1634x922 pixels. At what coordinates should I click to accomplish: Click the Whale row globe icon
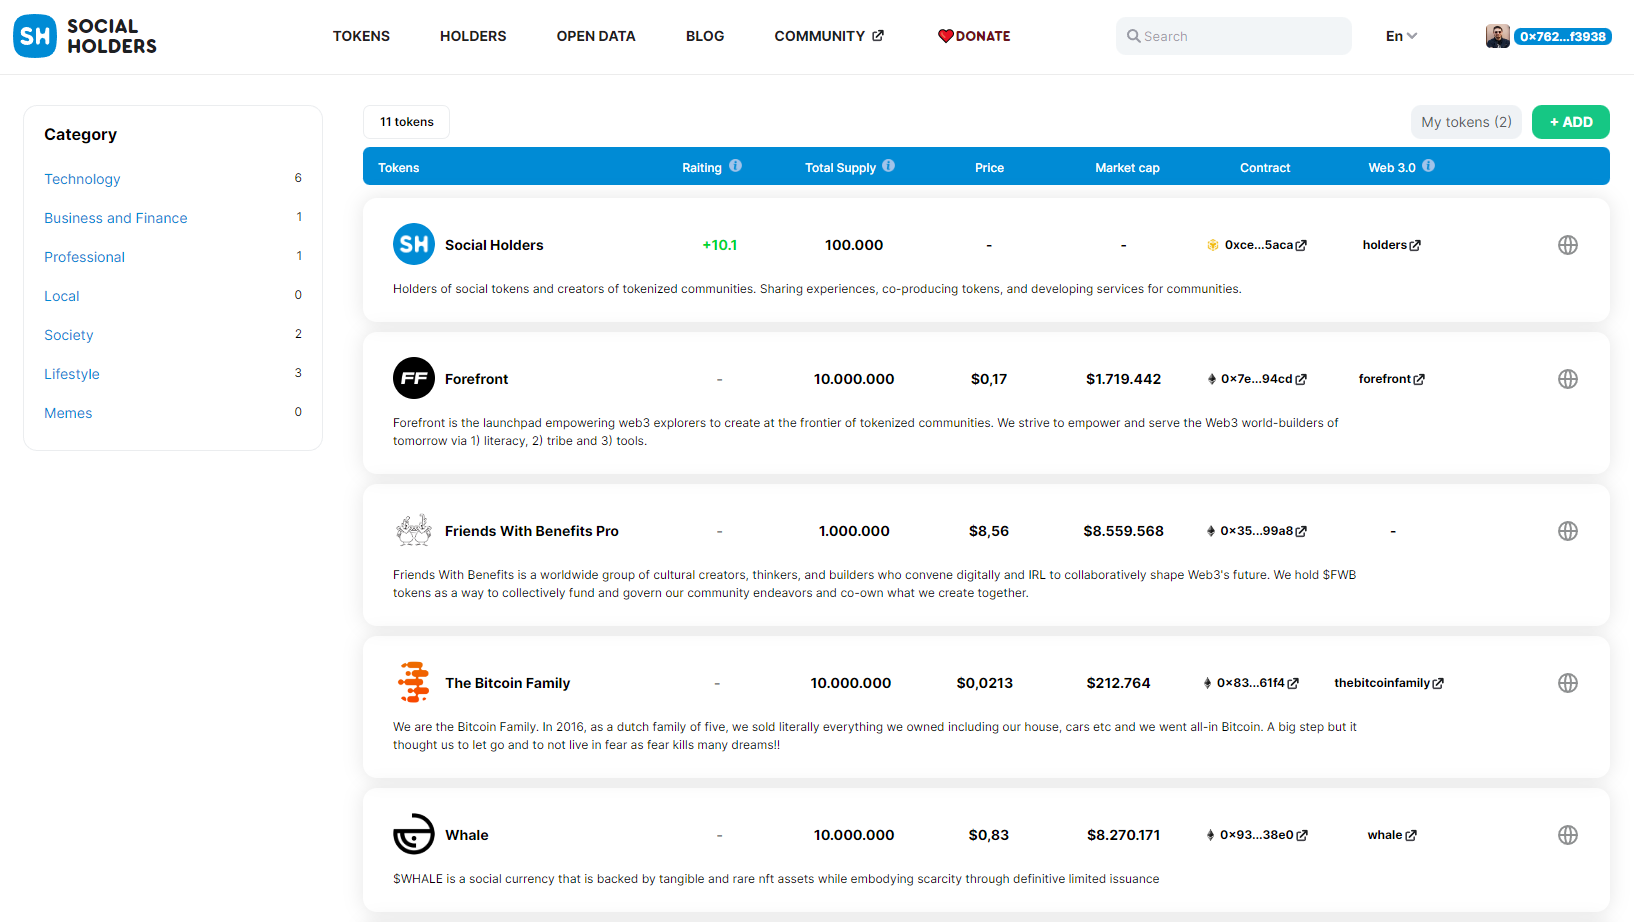click(1568, 835)
